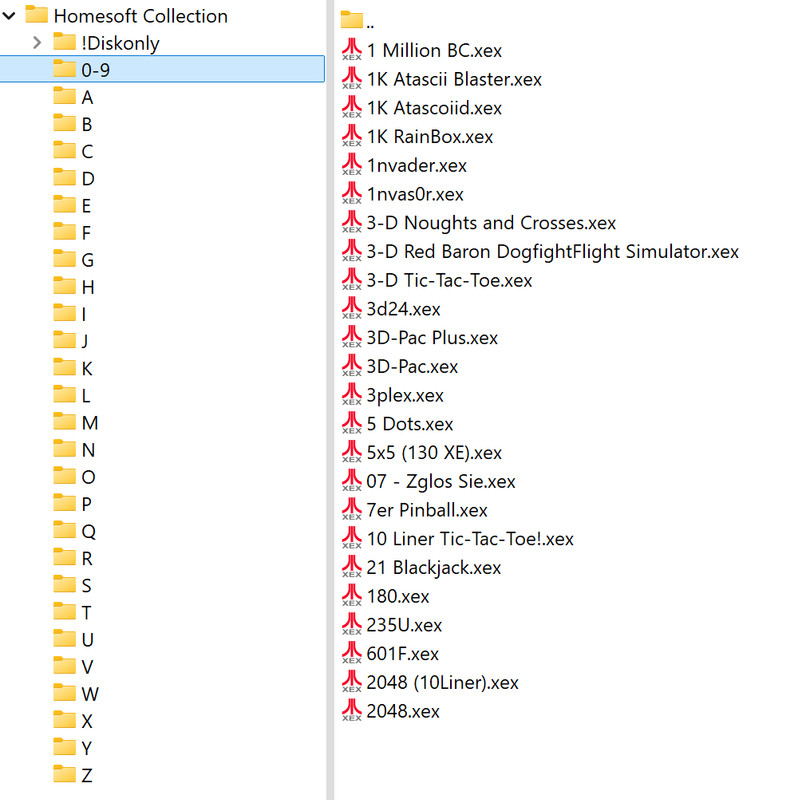790x800 pixels.
Task: Click the XEX icon of 180.xex
Action: click(352, 596)
